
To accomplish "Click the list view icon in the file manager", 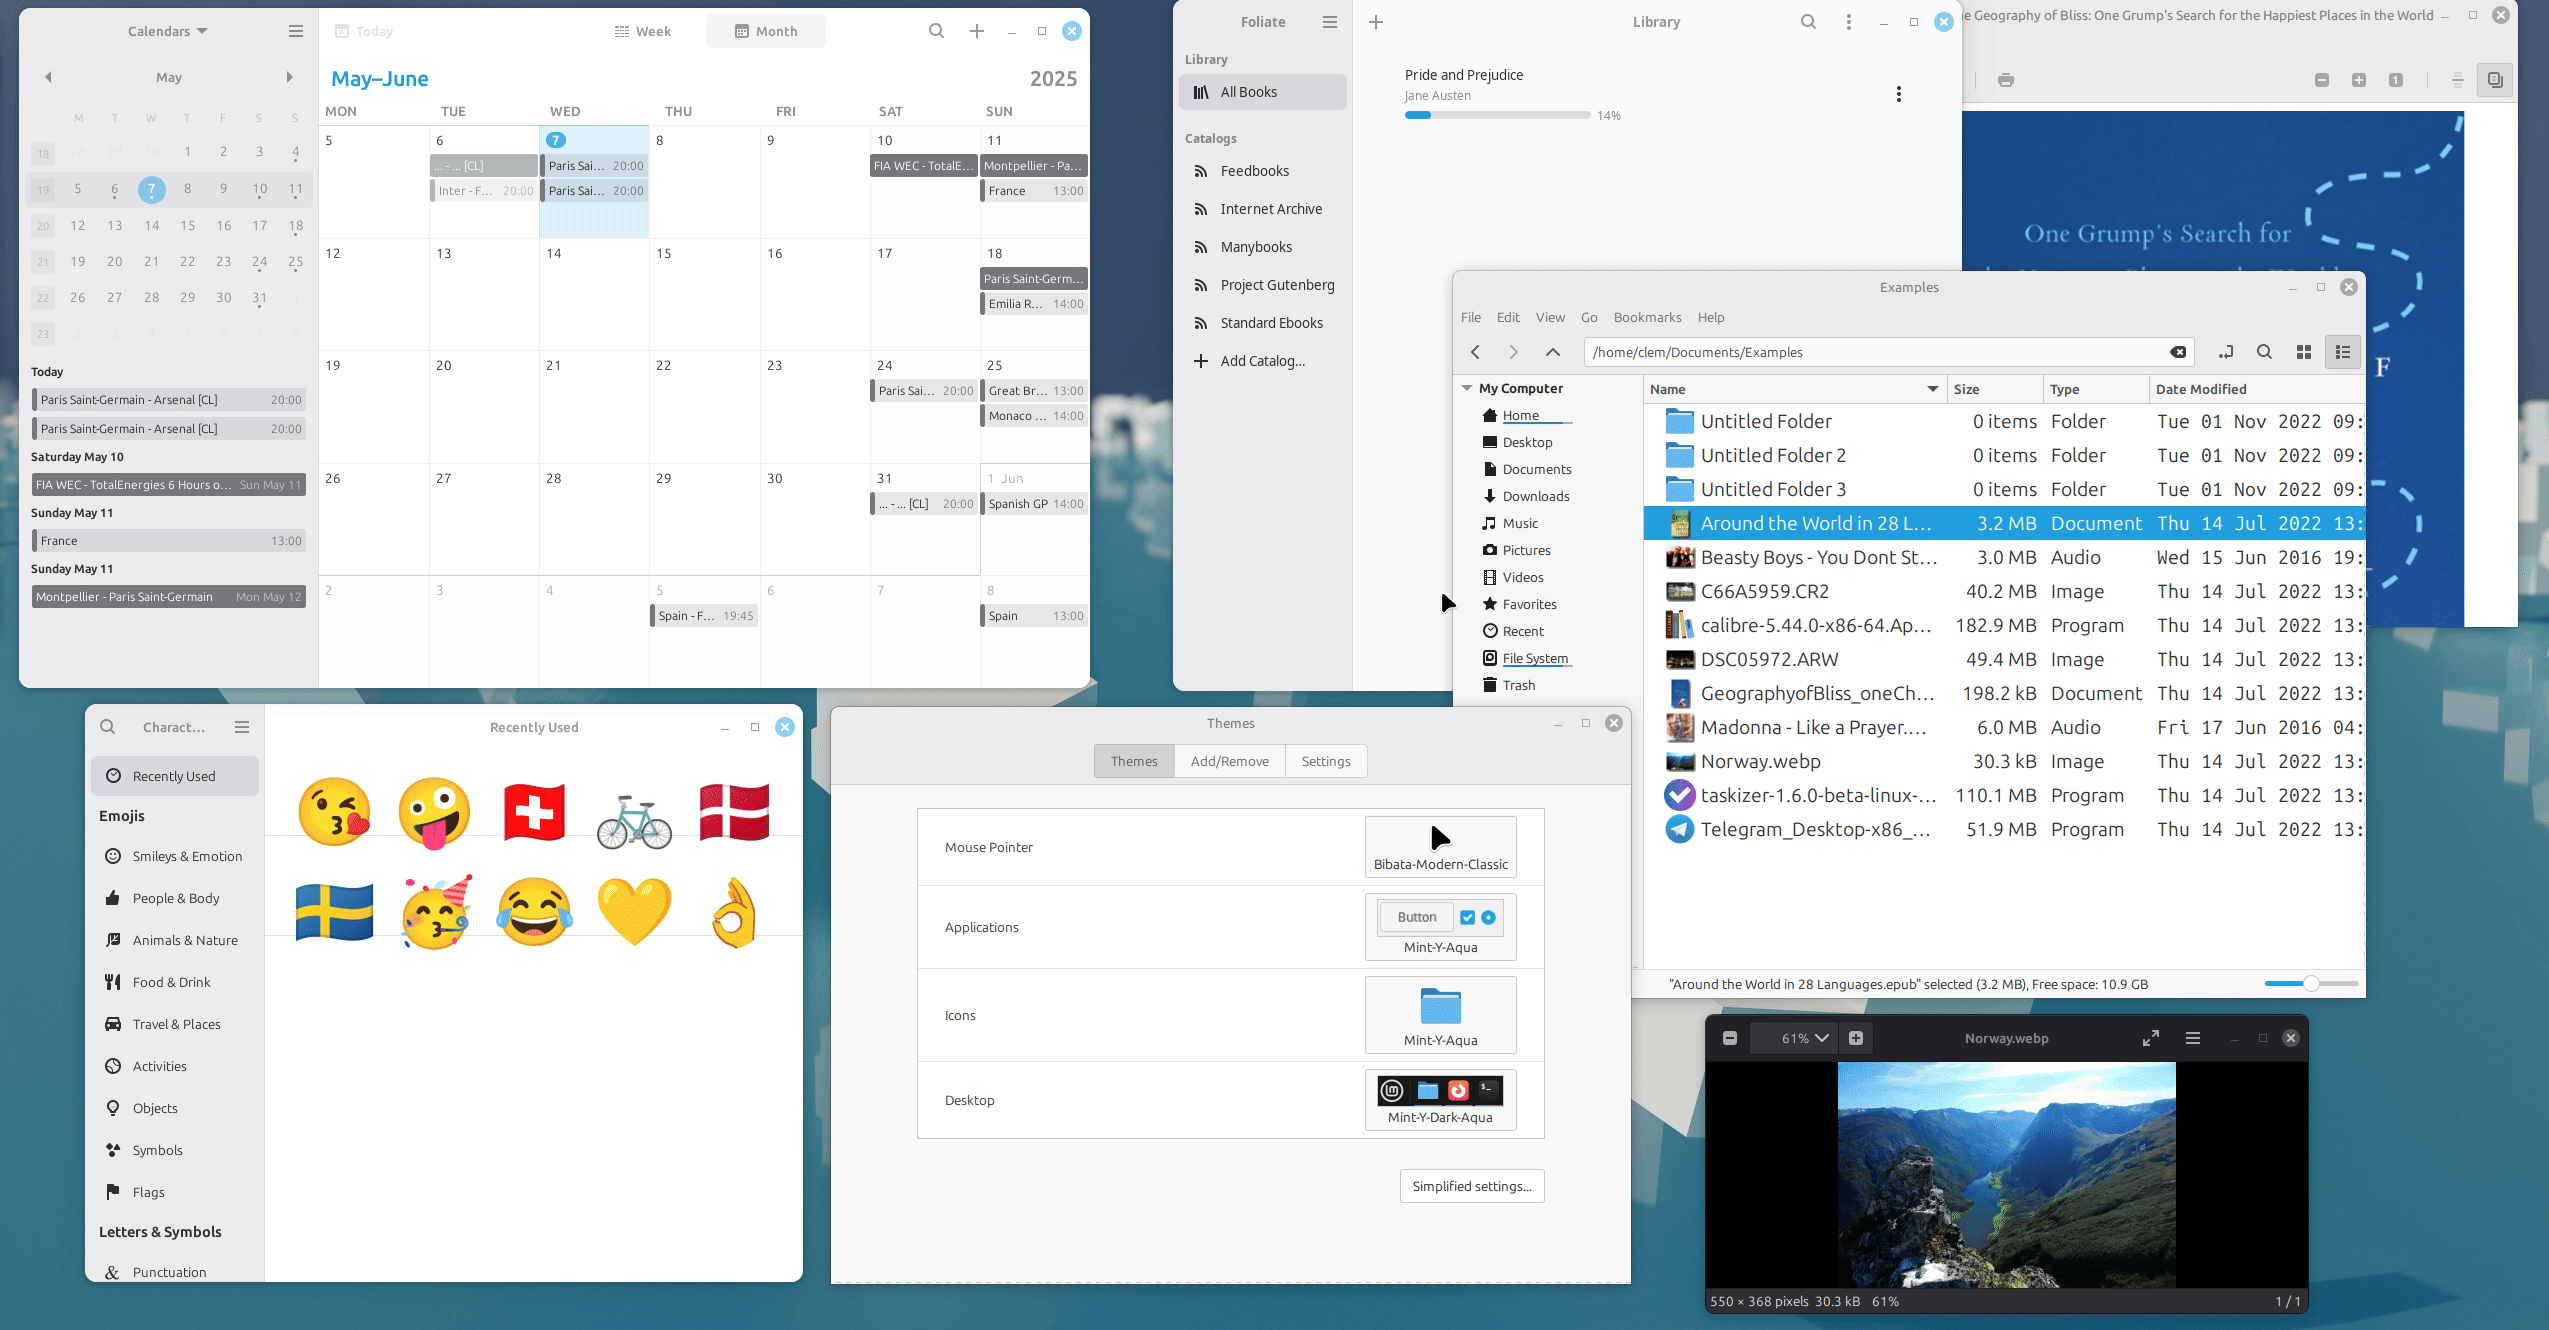I will click(2342, 352).
